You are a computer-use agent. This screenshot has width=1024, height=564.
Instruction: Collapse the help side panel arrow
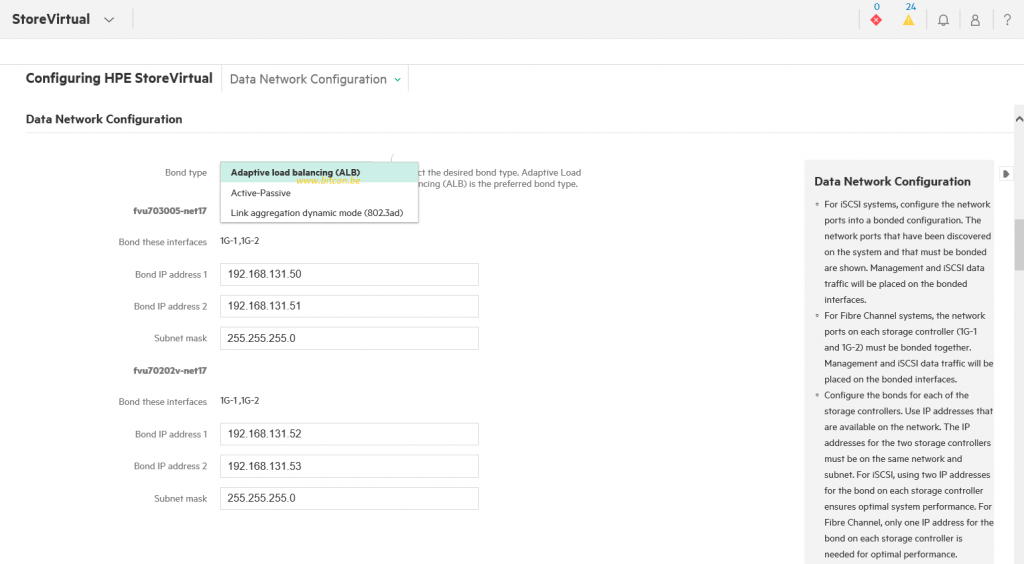point(1006,174)
